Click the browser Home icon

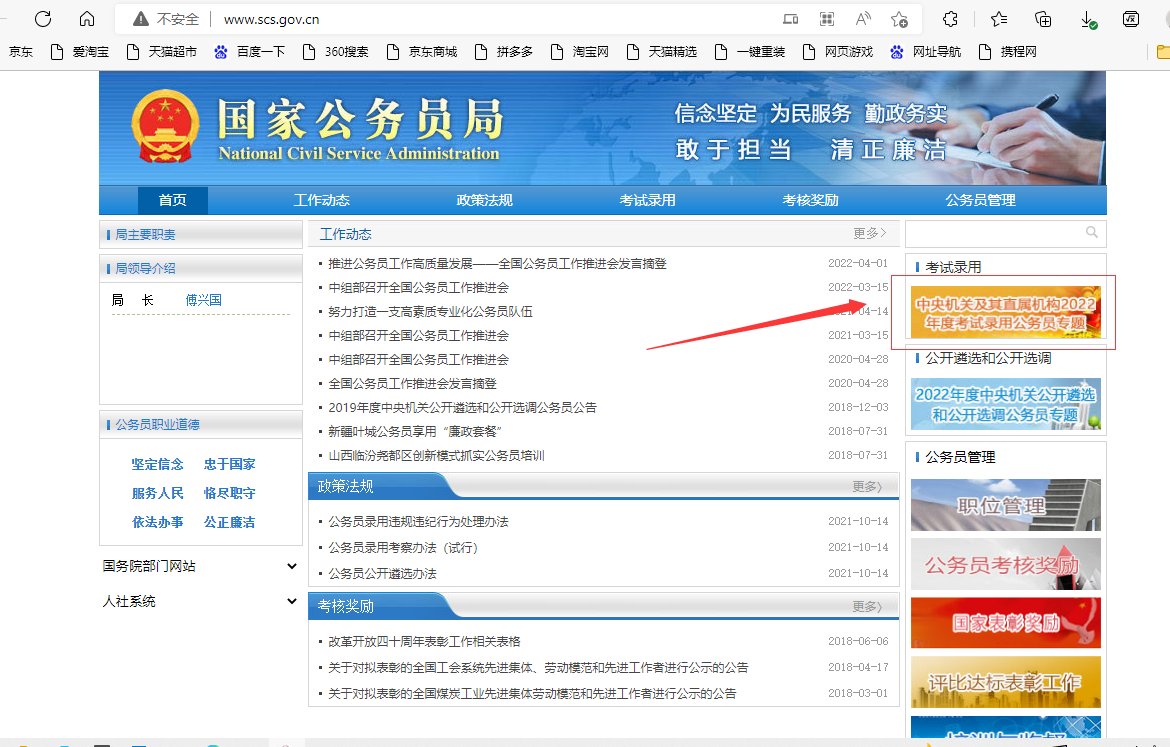(87, 18)
